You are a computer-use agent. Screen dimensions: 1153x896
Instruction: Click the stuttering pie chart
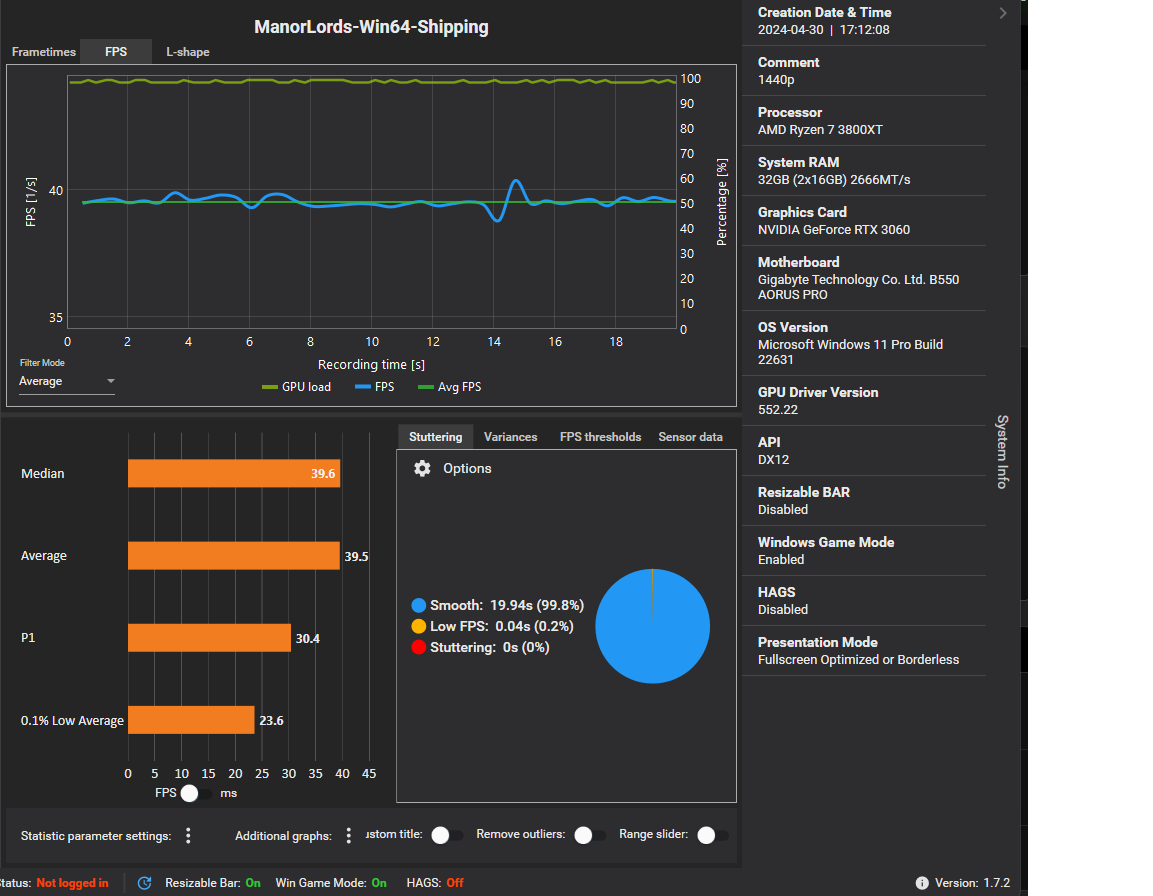(x=652, y=626)
